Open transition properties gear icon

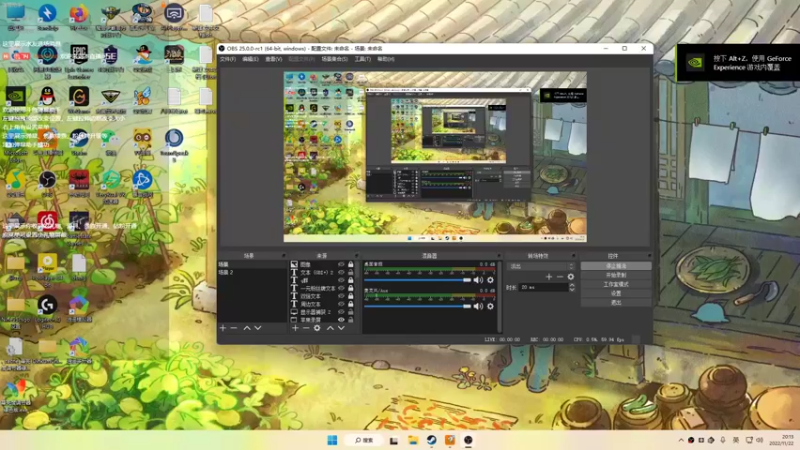click(x=571, y=277)
